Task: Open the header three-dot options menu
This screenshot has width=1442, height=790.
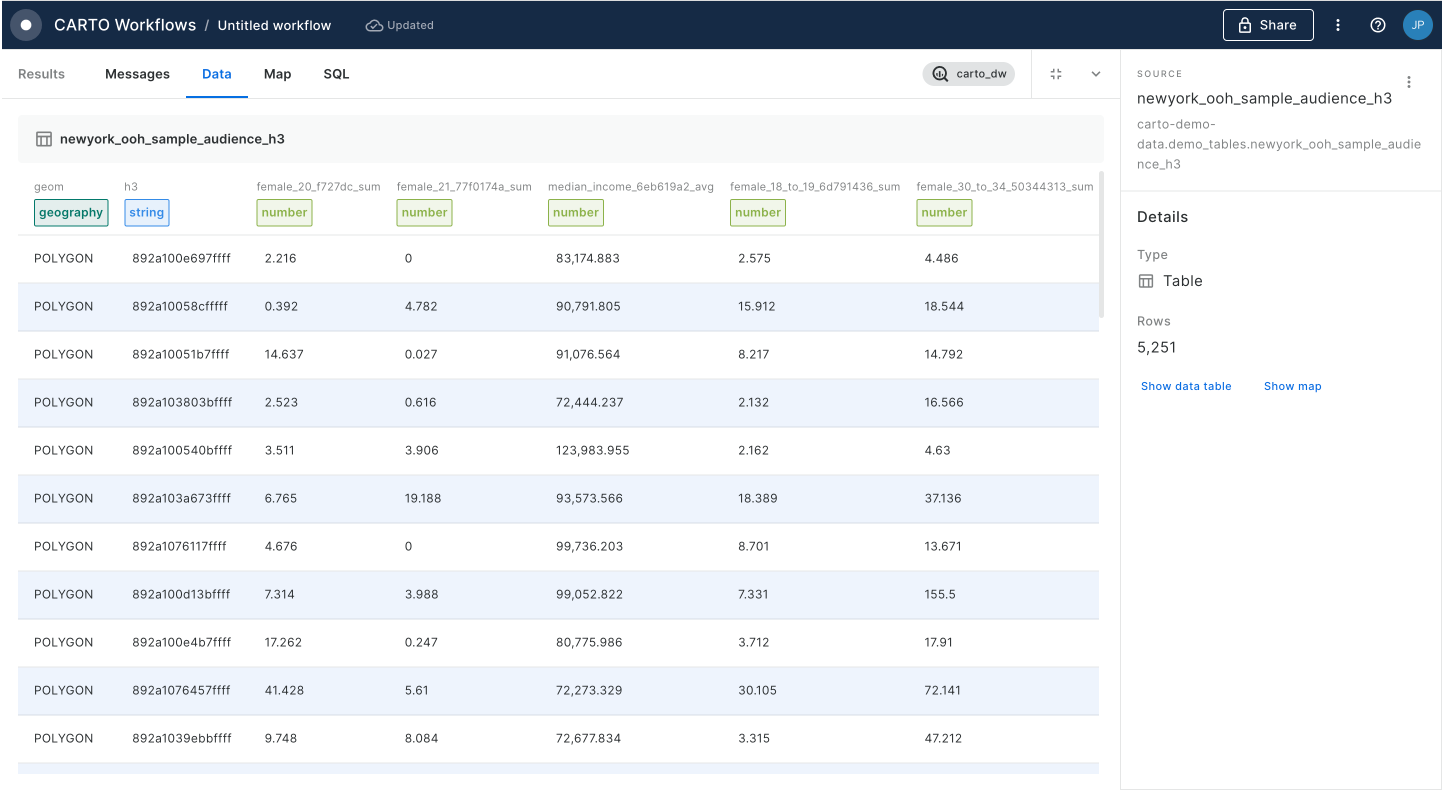Action: click(x=1338, y=25)
